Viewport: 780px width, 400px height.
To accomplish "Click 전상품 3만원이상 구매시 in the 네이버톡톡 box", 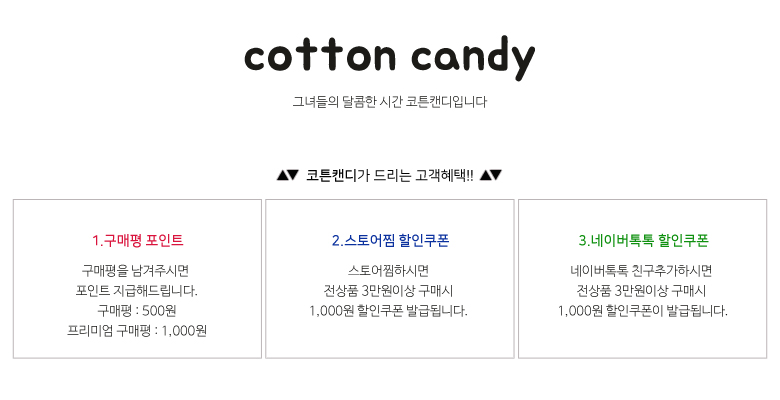I will (642, 291).
